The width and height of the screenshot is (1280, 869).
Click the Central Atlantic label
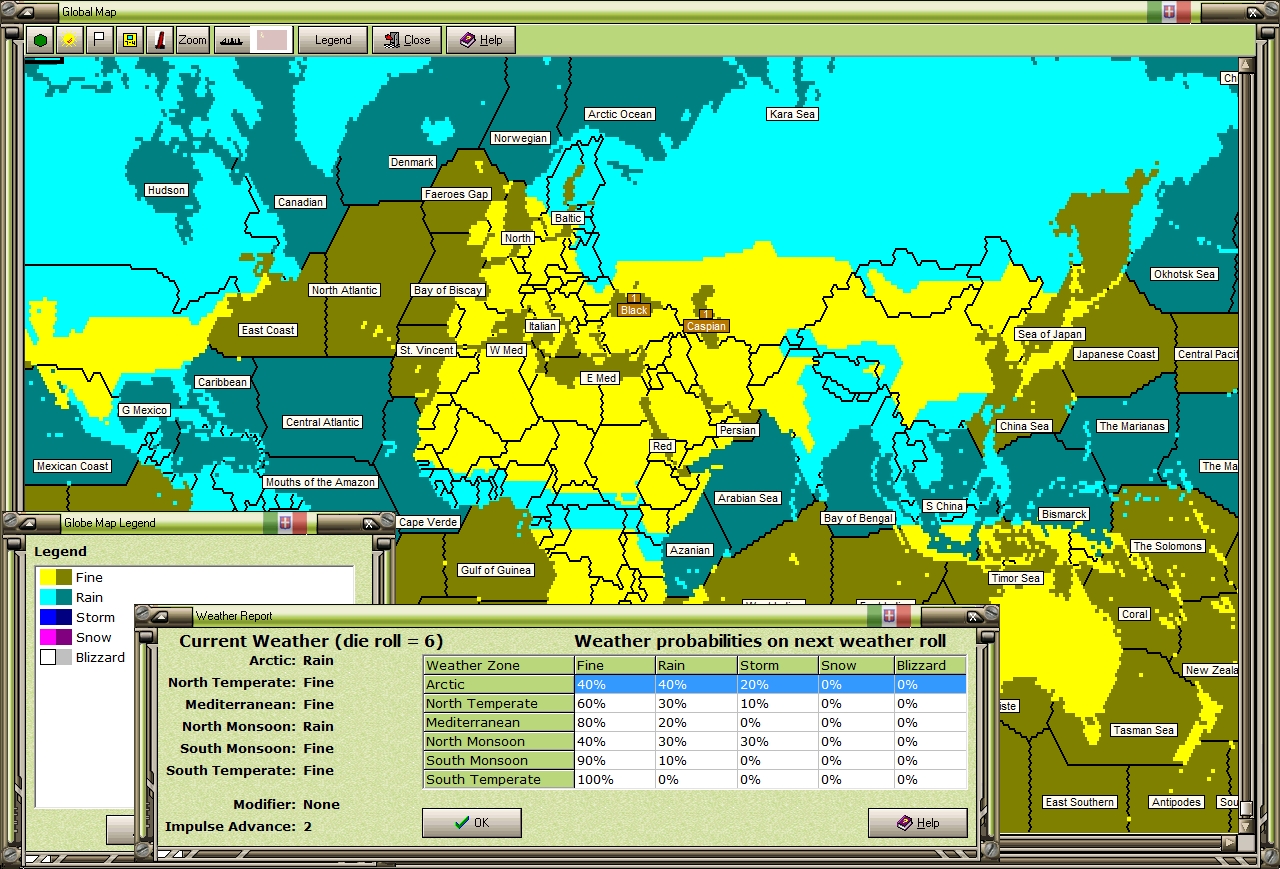click(x=322, y=422)
